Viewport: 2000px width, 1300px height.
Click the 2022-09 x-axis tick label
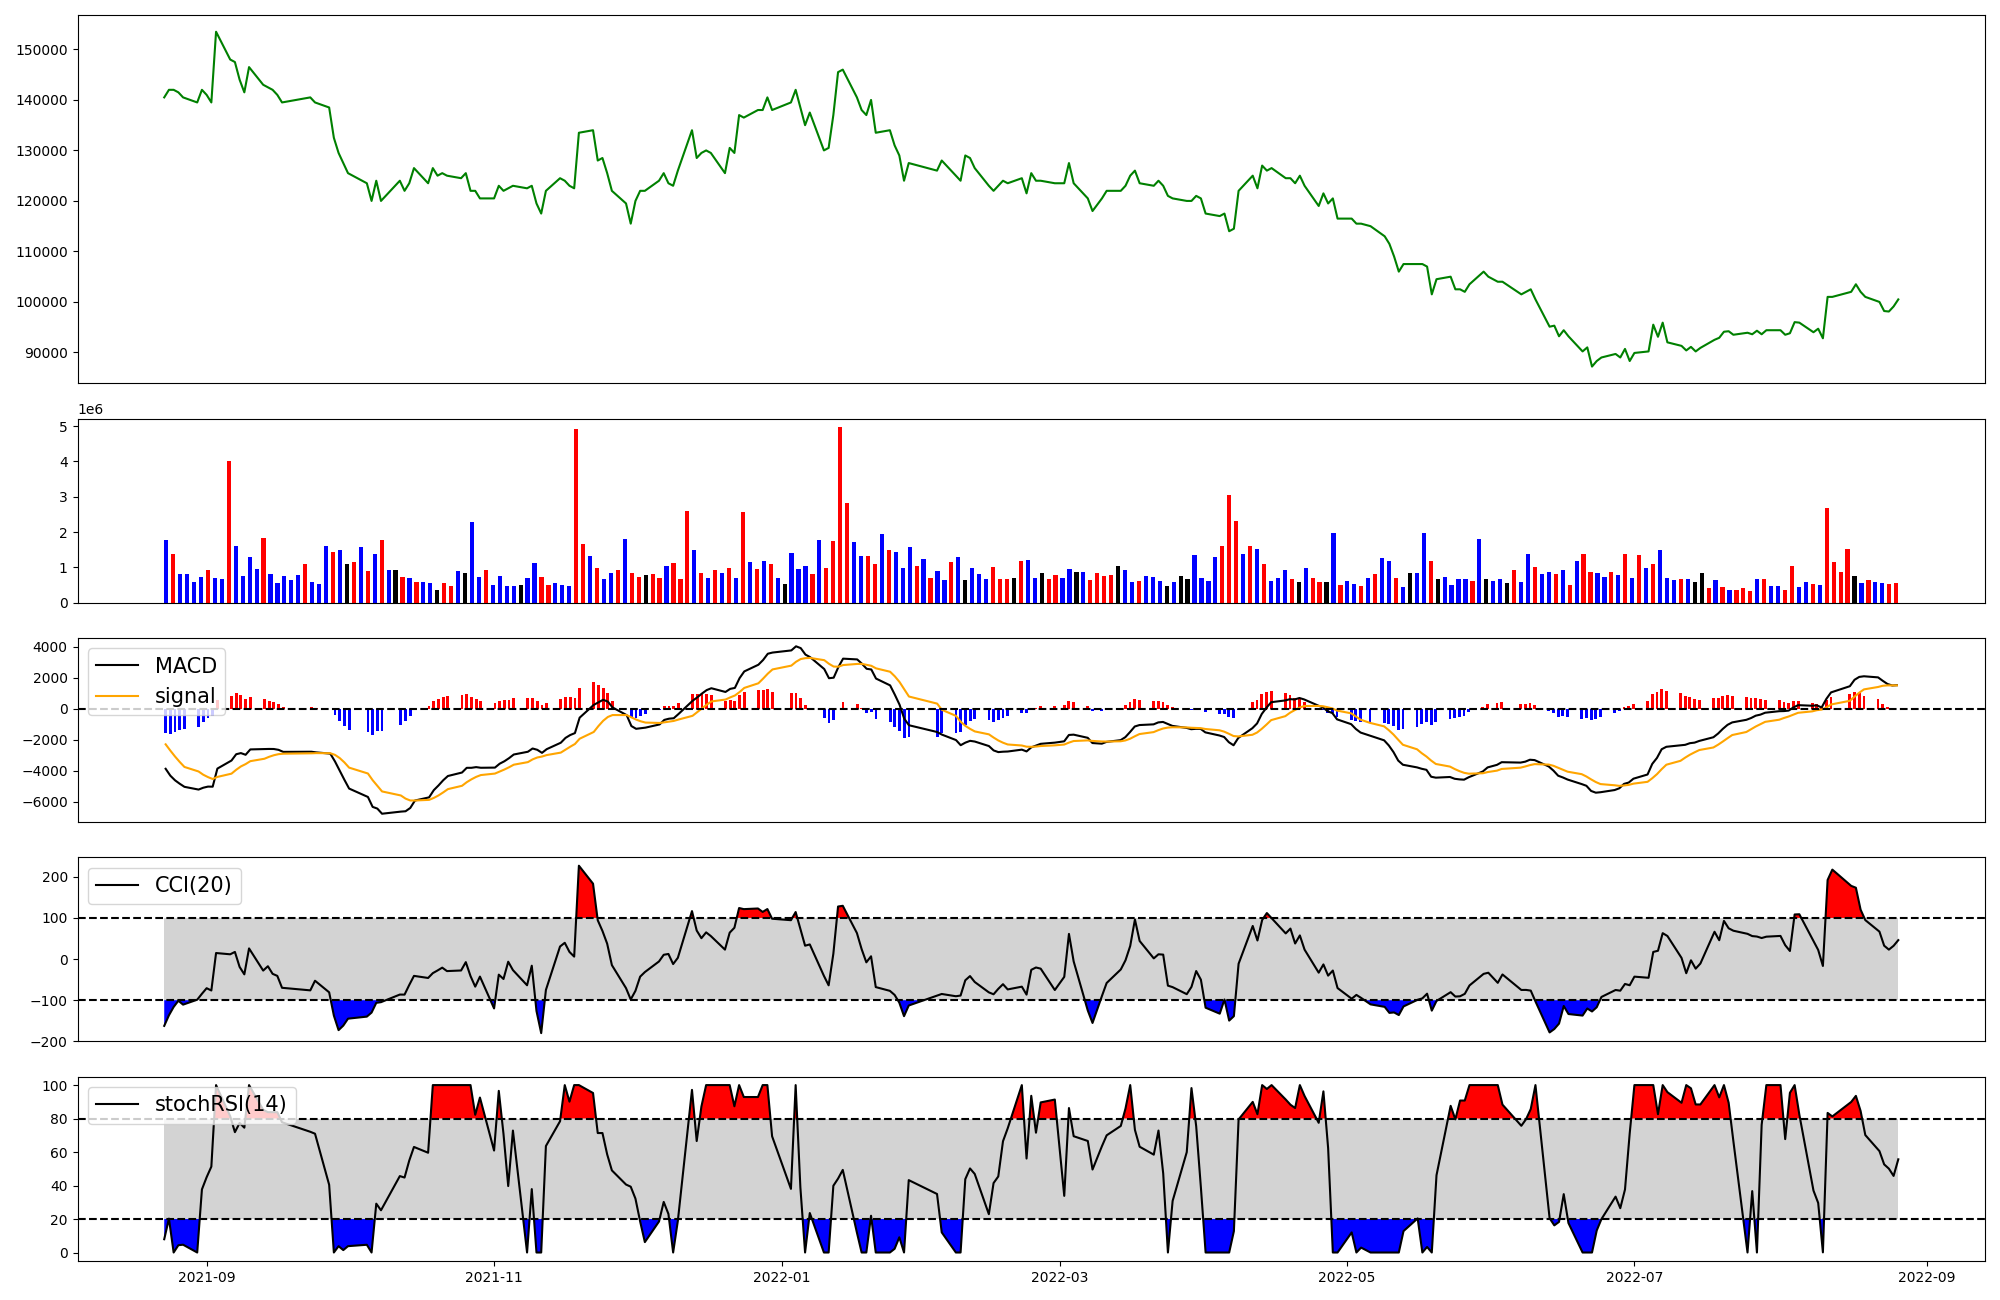click(x=1925, y=1277)
